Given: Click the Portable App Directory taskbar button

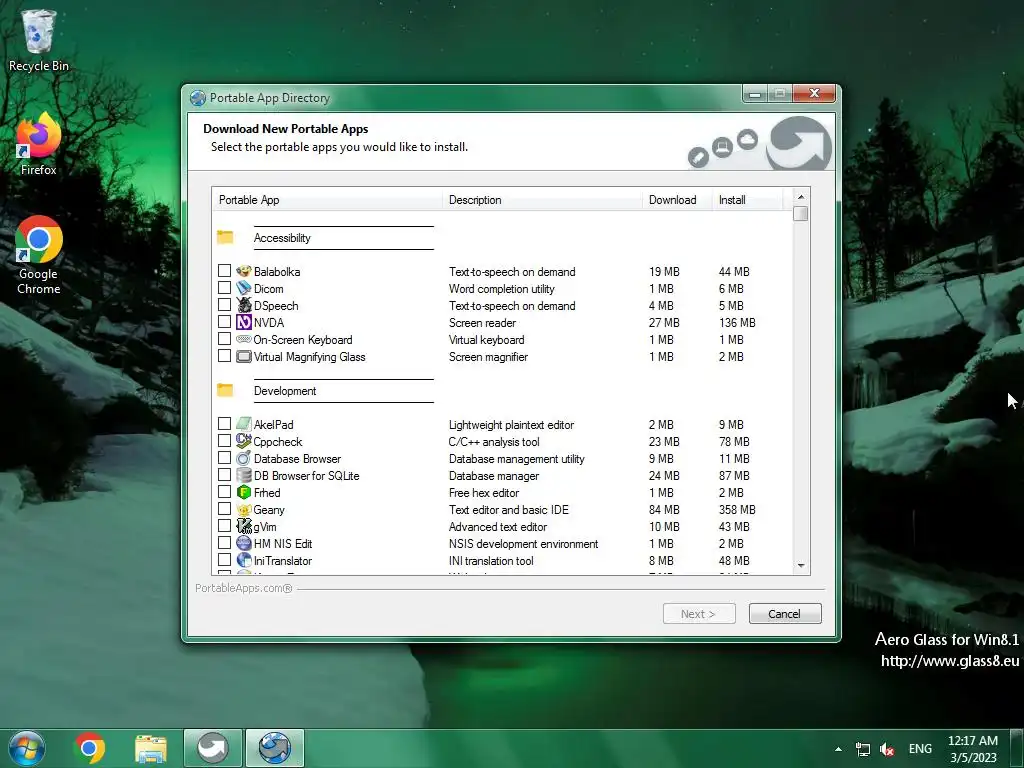Looking at the screenshot, I should tap(274, 748).
